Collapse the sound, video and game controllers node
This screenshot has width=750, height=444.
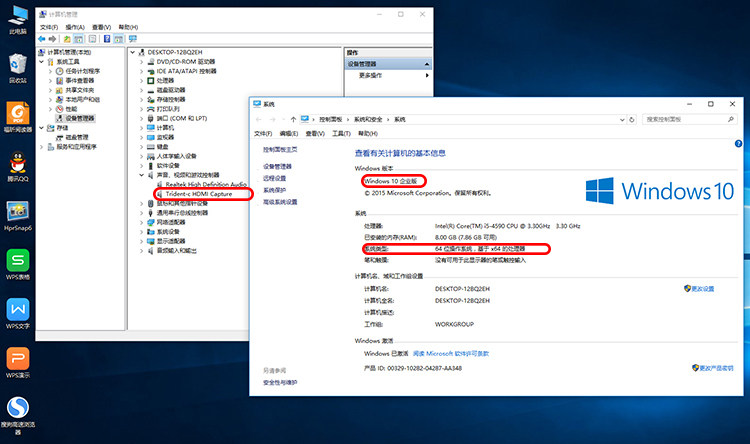pyautogui.click(x=142, y=175)
